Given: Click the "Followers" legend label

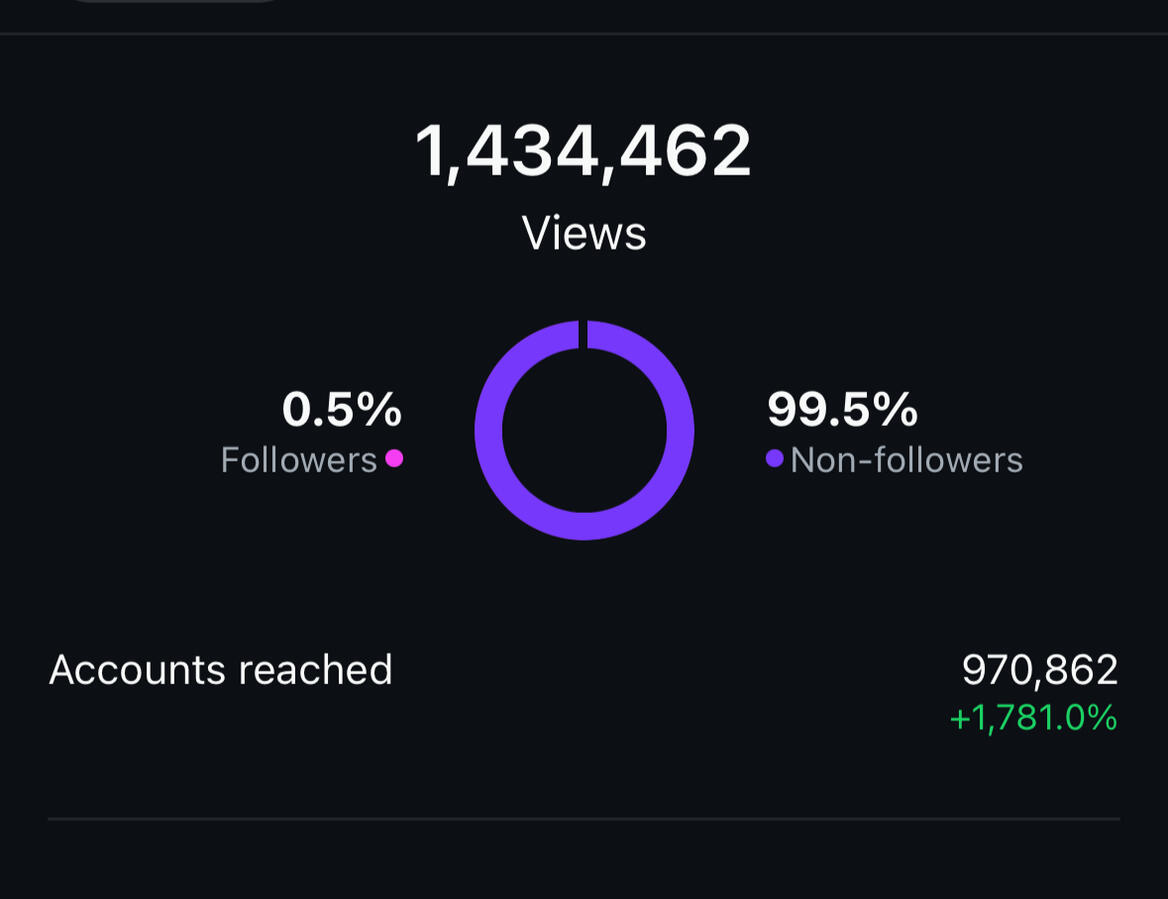Looking at the screenshot, I should 298,460.
